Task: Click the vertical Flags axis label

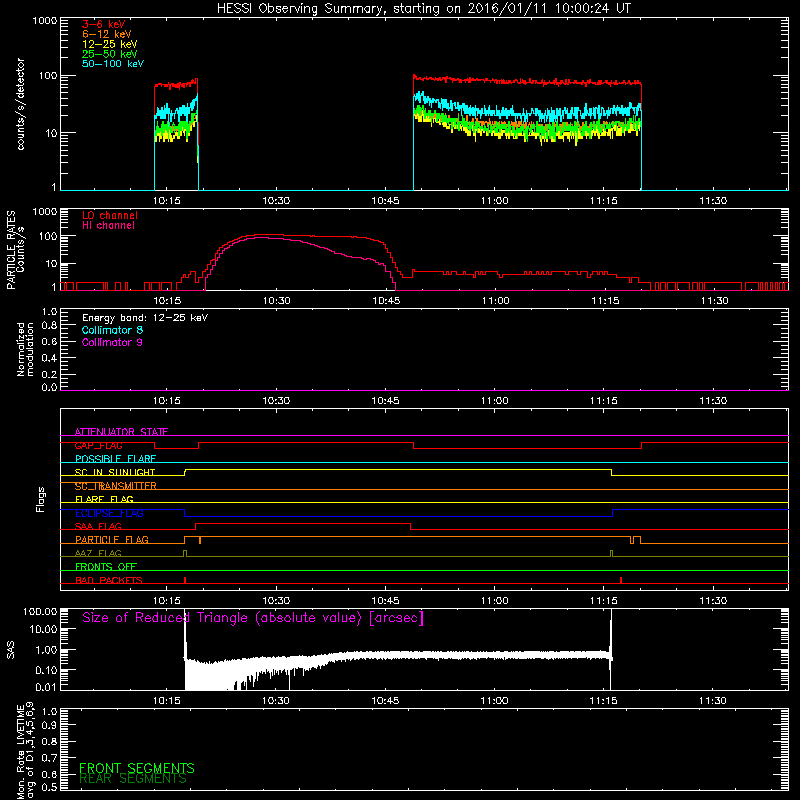Action: click(x=41, y=499)
